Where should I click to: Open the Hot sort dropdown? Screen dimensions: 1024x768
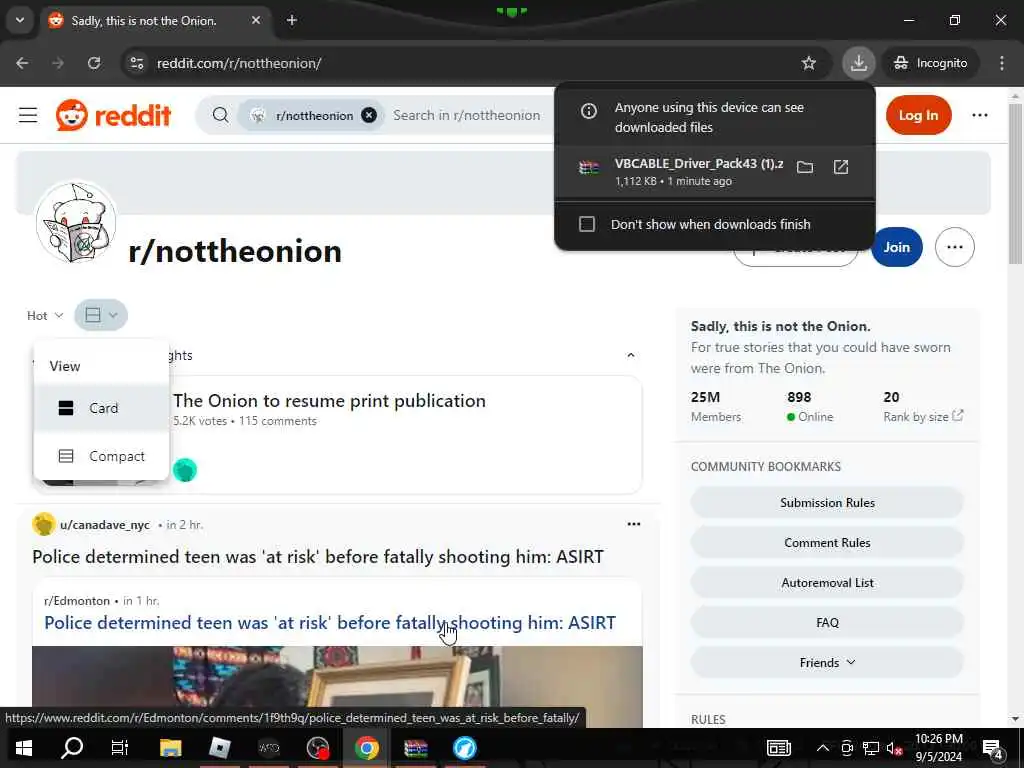[x=44, y=315]
